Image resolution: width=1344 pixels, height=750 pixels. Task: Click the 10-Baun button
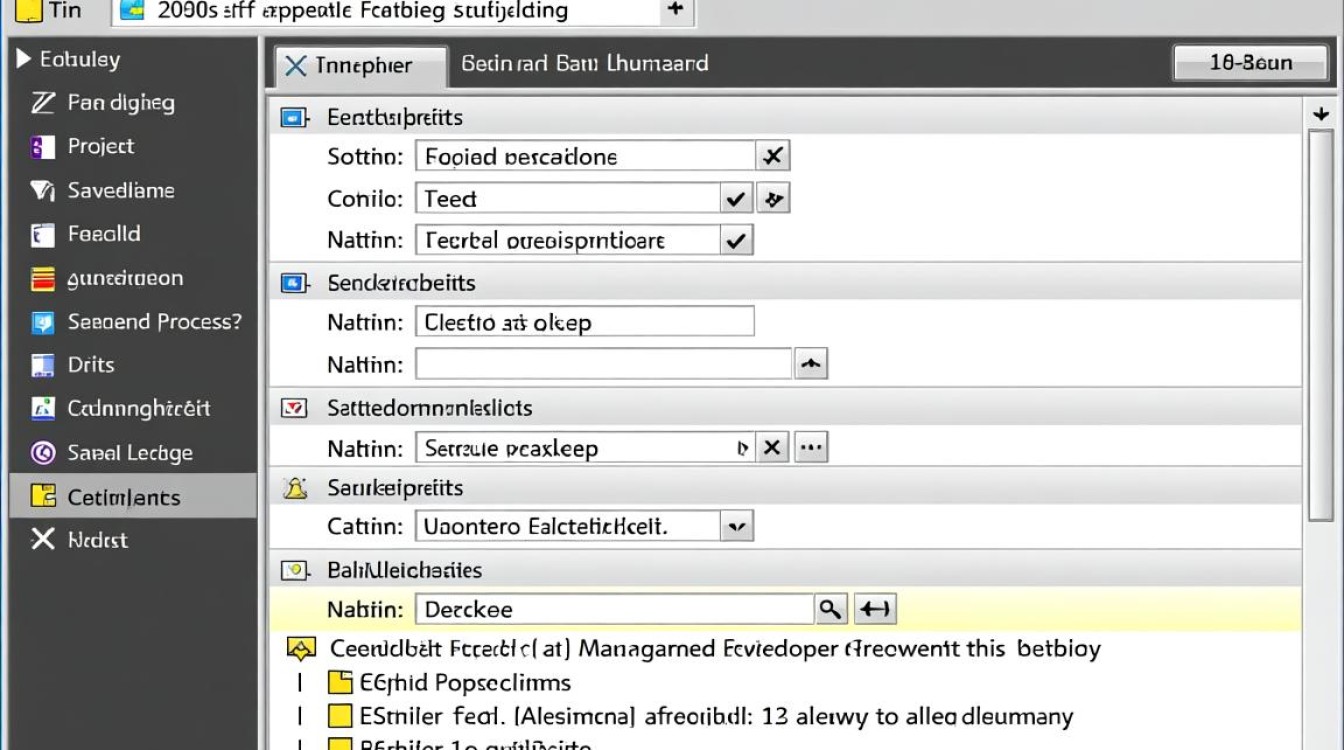[x=1250, y=63]
